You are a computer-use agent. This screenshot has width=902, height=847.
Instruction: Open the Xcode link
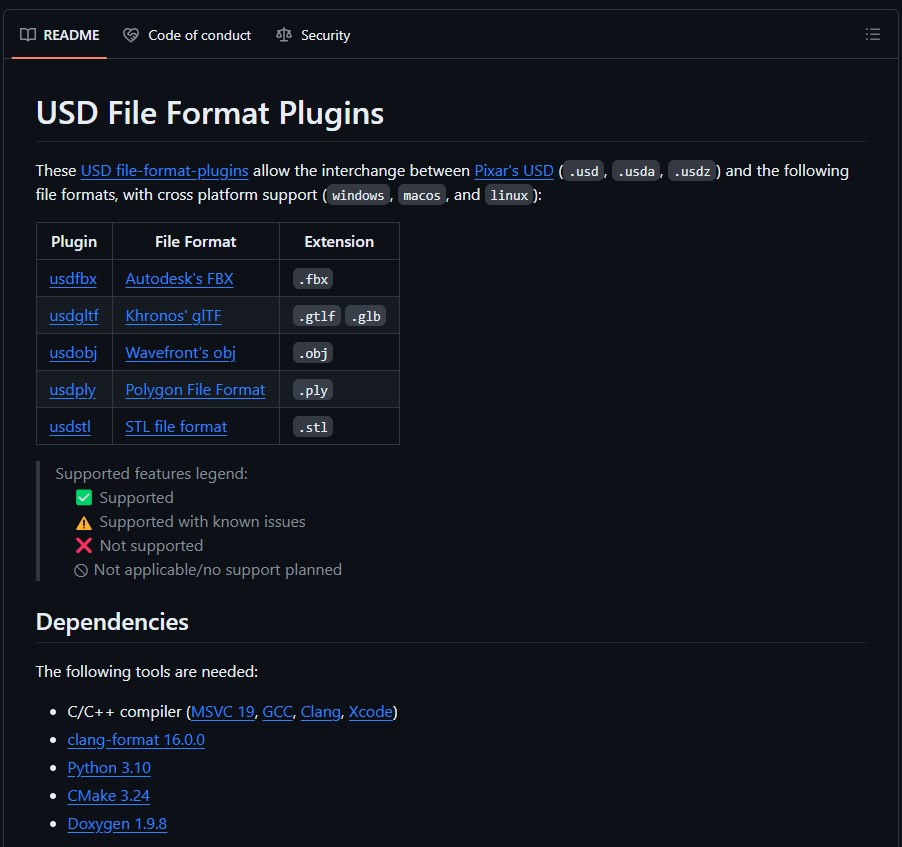point(370,712)
